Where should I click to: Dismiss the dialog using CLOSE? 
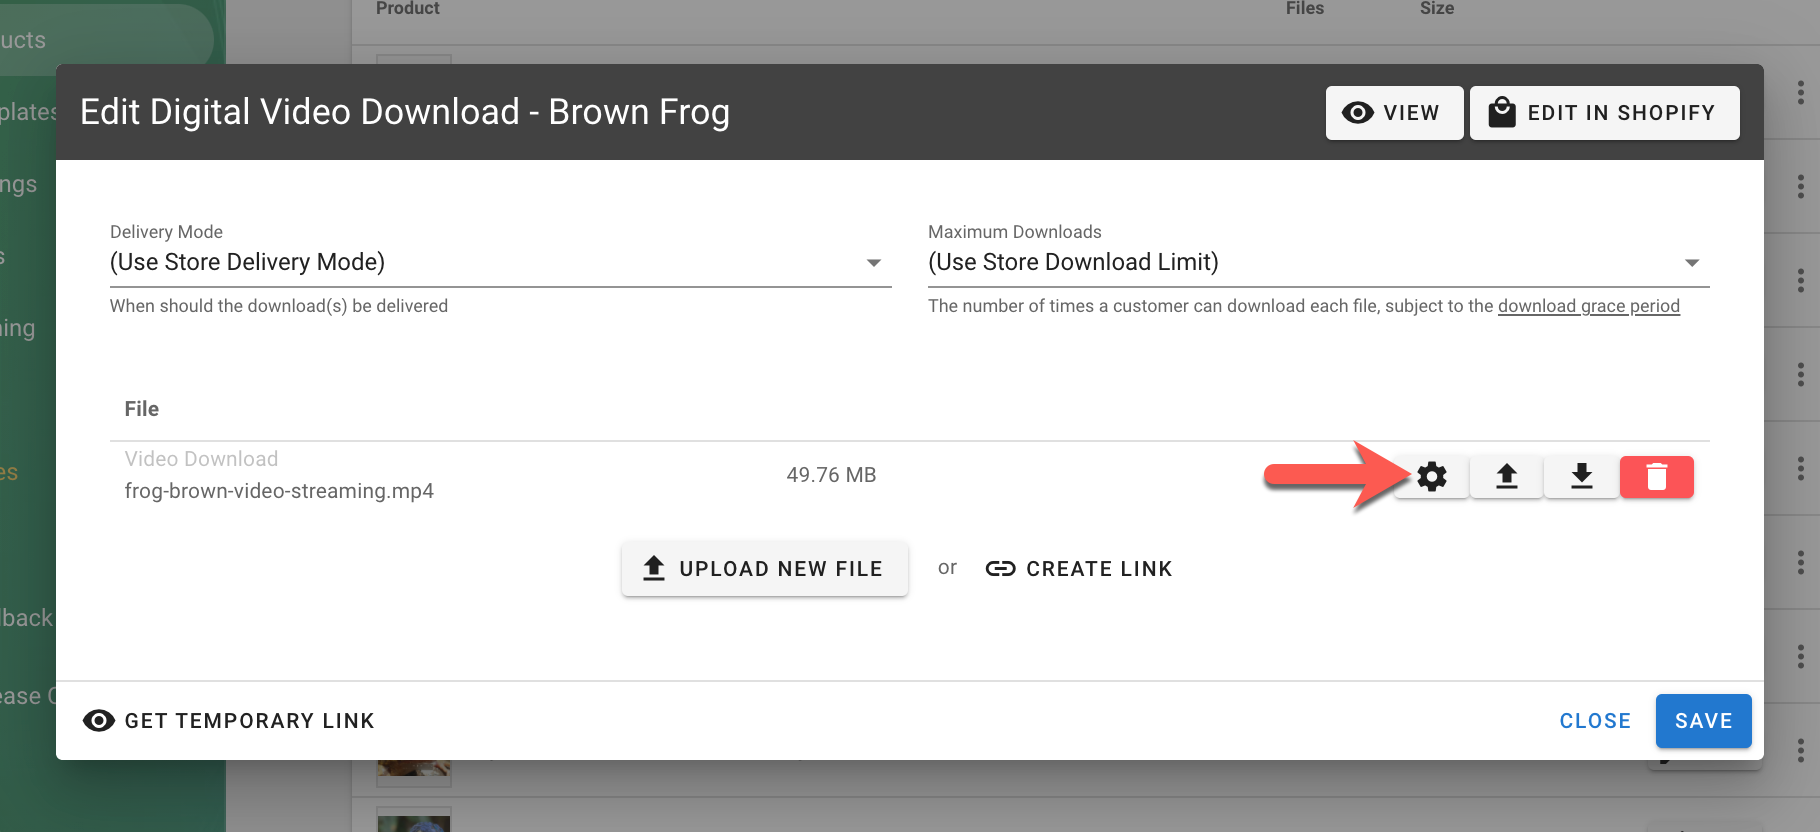pyautogui.click(x=1594, y=720)
